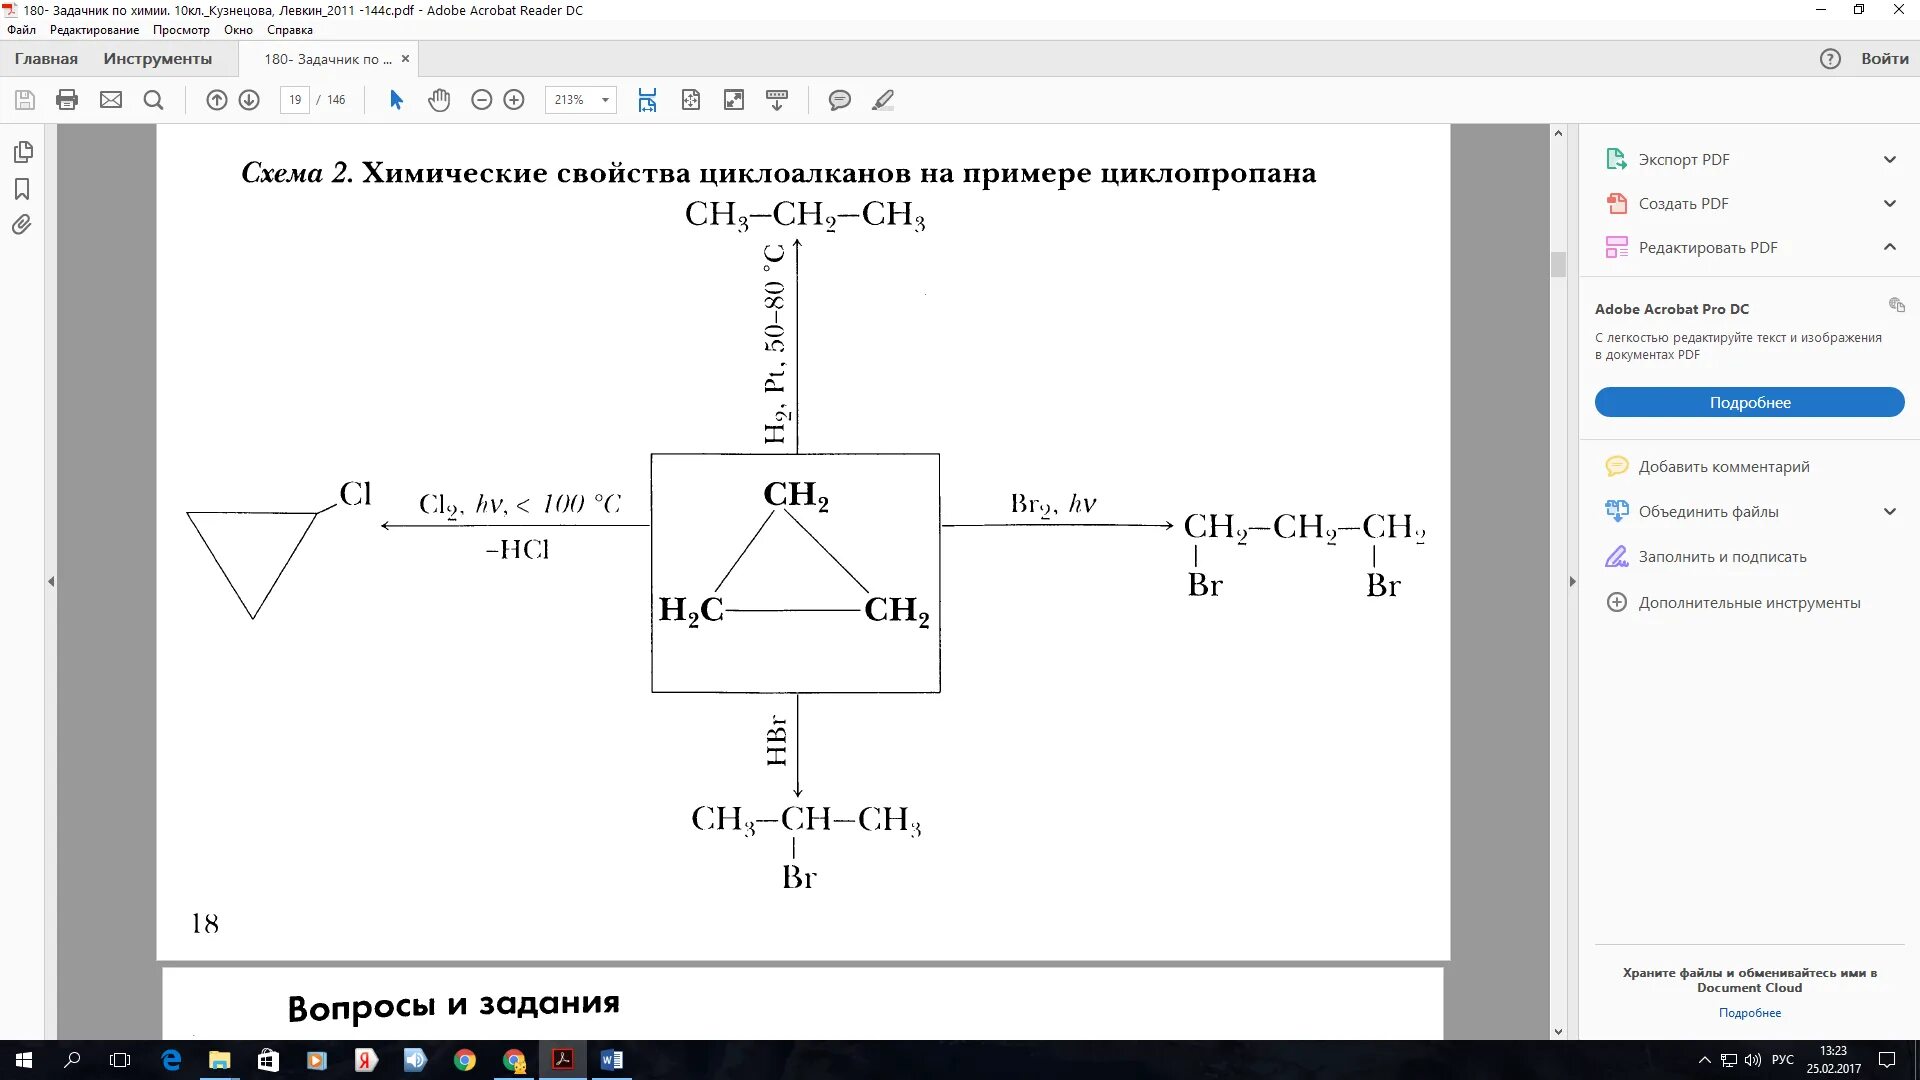
Task: Click the Войти sign-in link
Action: click(1884, 59)
